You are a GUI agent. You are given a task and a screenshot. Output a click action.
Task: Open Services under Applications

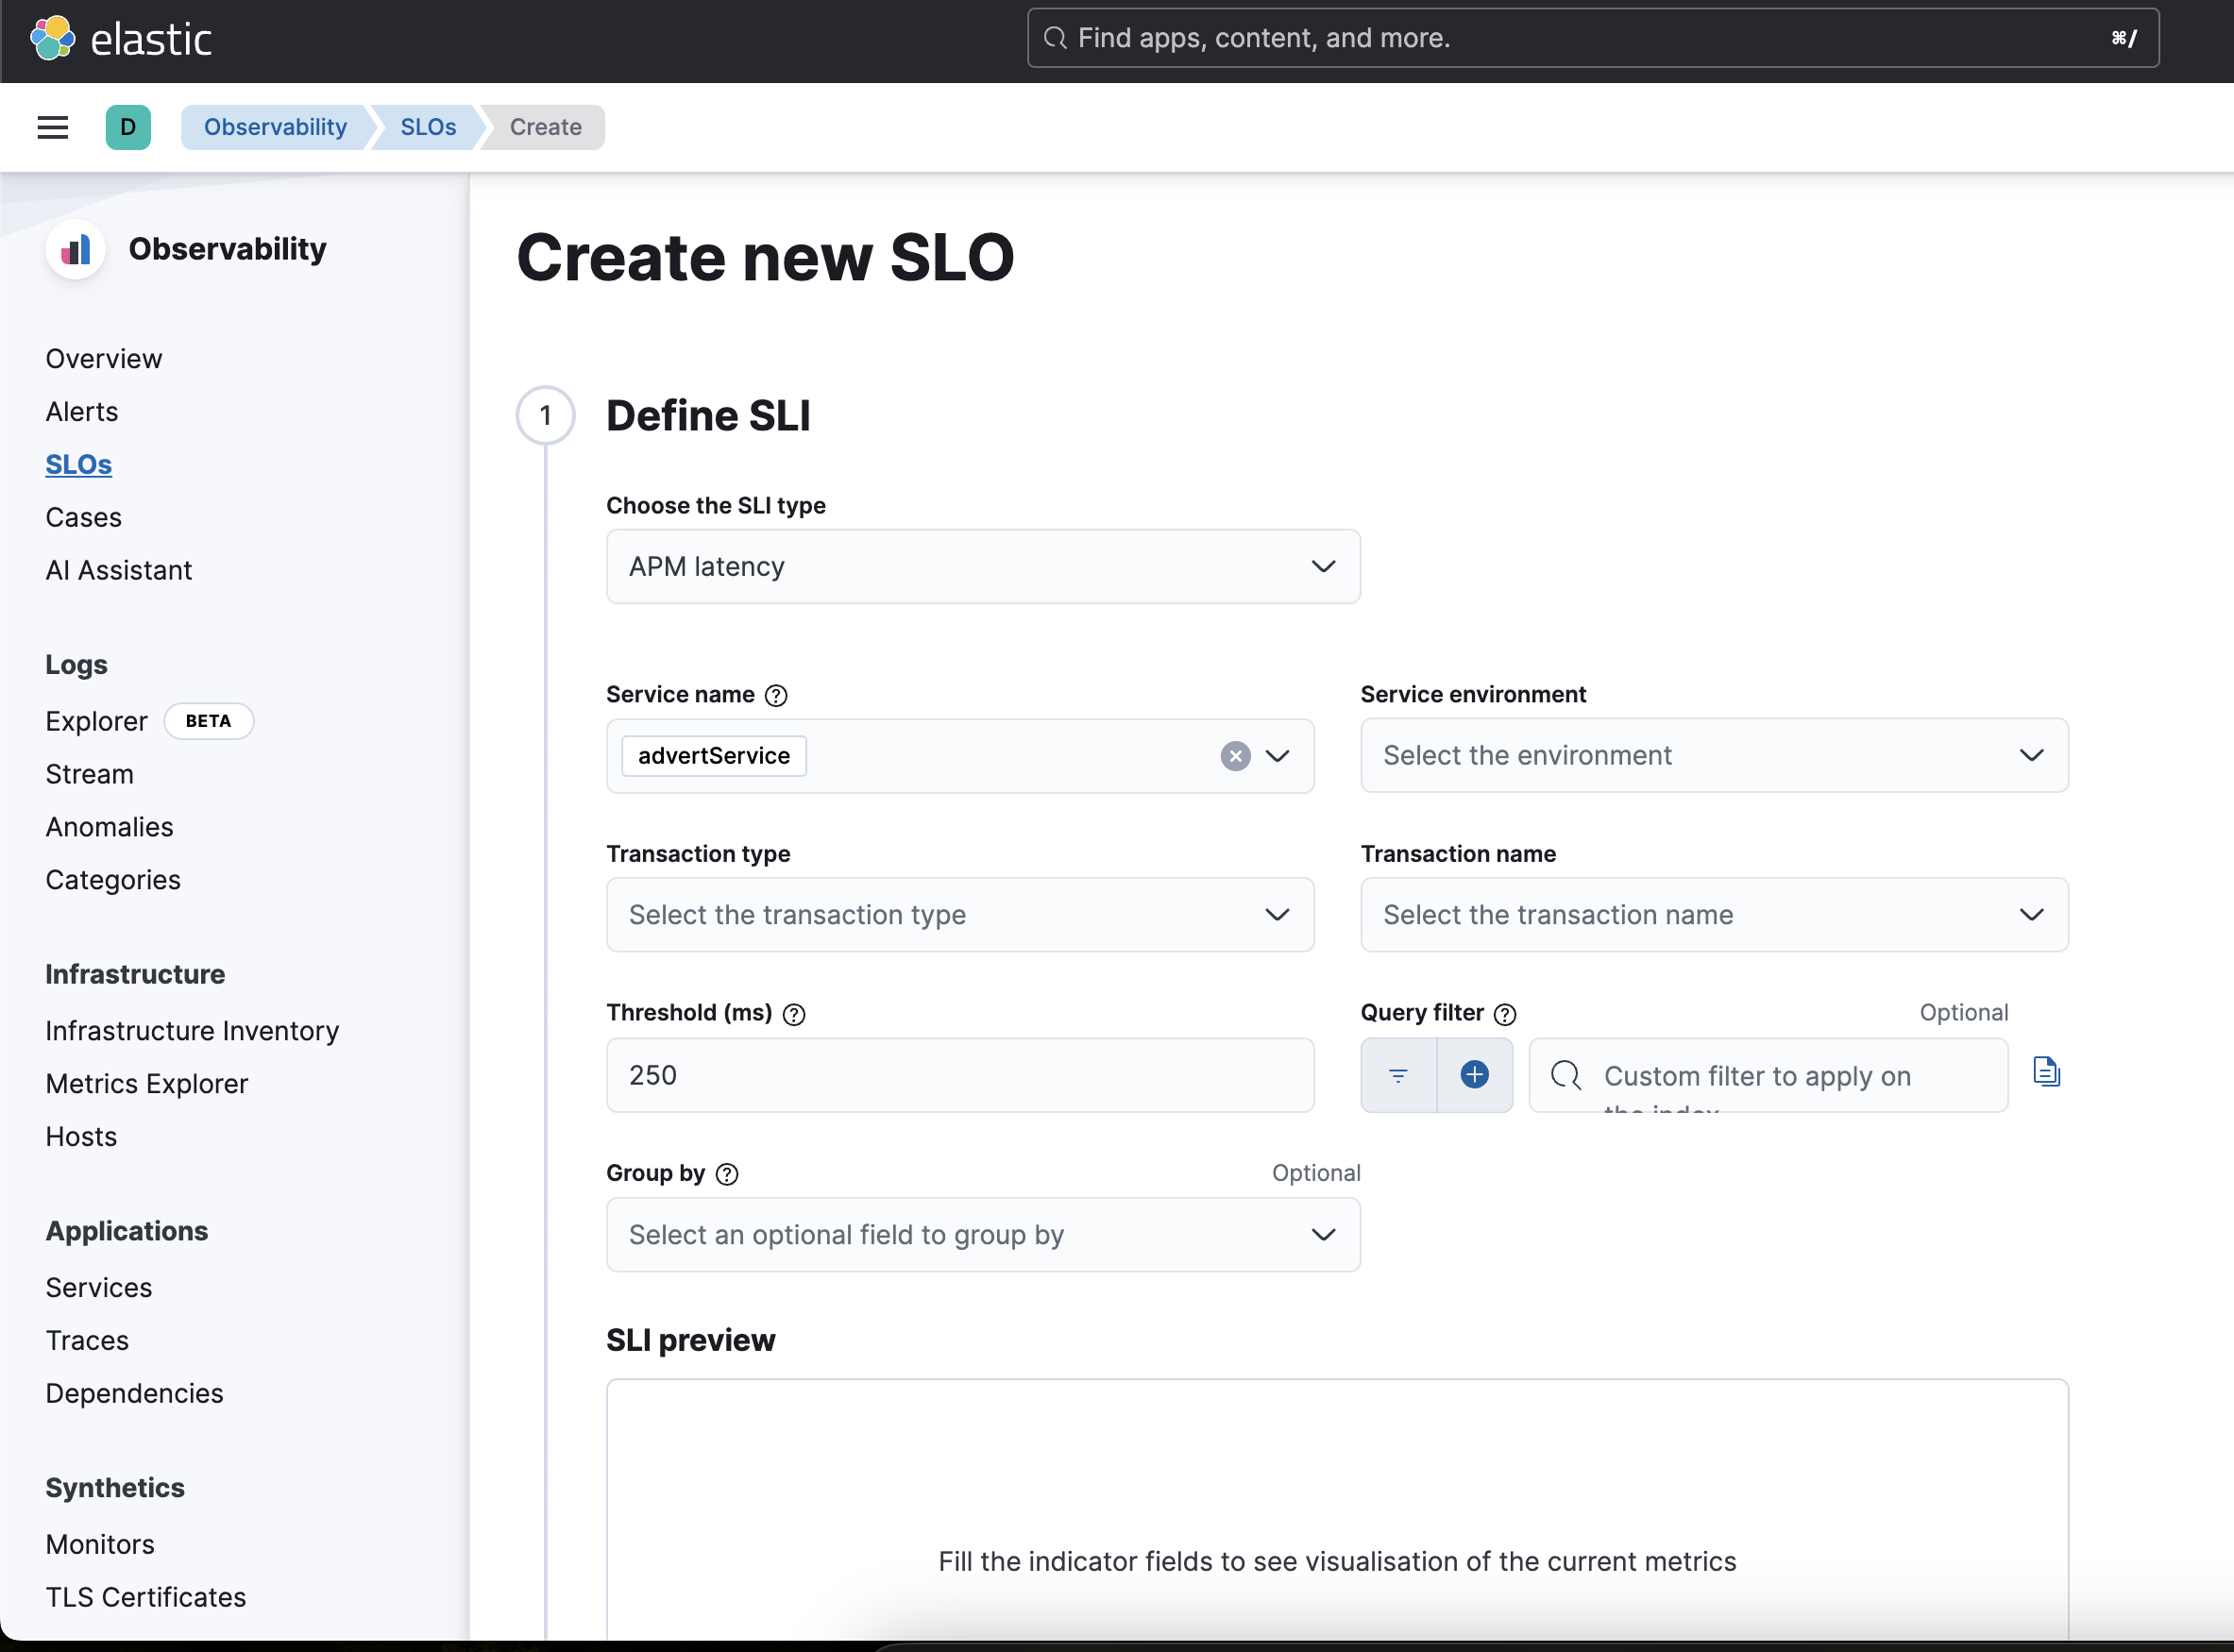click(98, 1288)
